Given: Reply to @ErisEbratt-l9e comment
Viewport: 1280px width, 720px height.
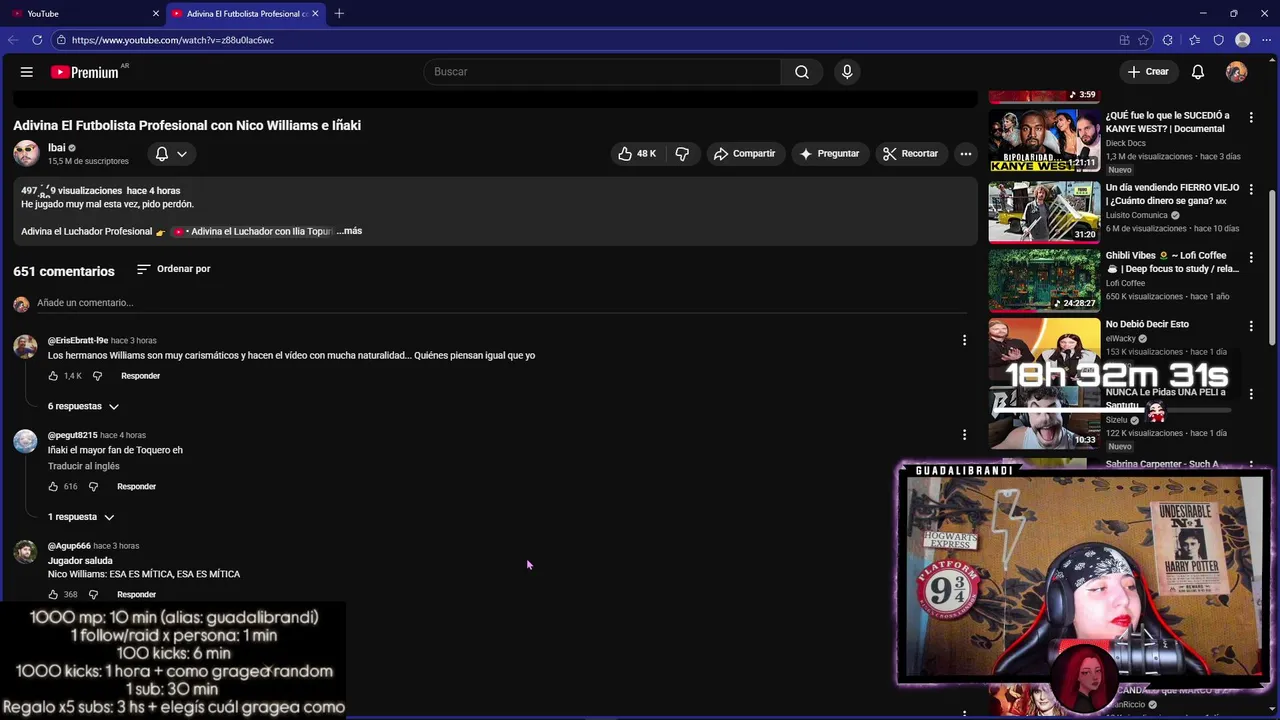Looking at the screenshot, I should [140, 376].
